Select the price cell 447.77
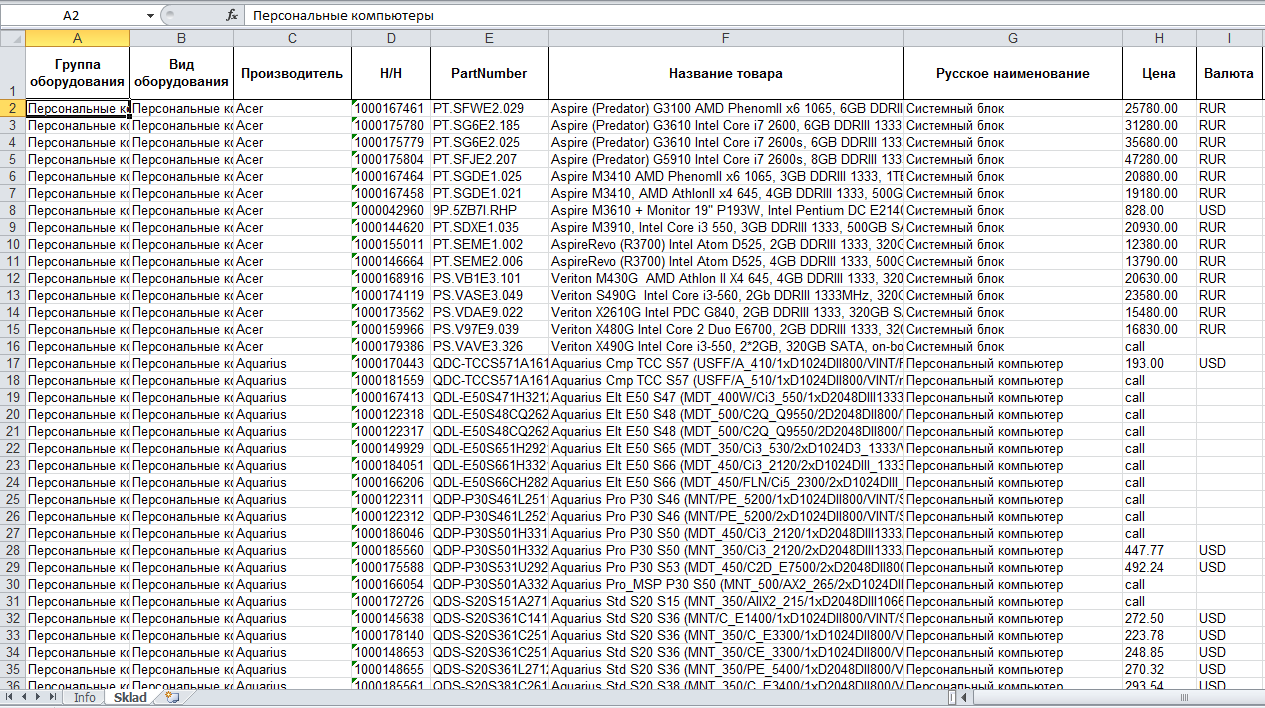The width and height of the screenshot is (1265, 708). pyautogui.click(x=1159, y=550)
